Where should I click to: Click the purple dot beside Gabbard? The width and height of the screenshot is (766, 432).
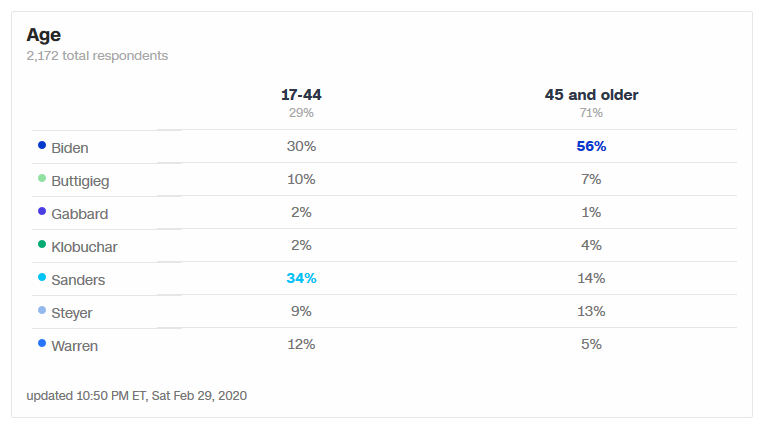pos(42,212)
